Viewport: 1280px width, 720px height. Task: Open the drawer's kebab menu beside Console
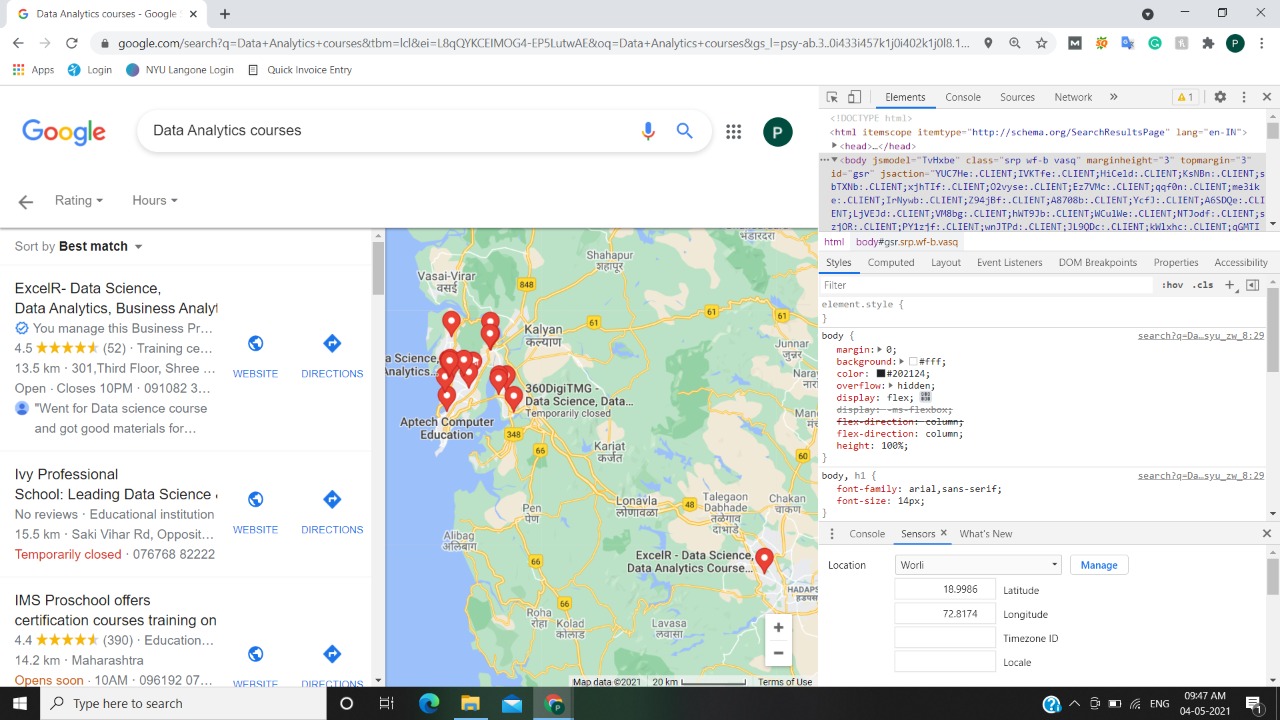tap(832, 534)
